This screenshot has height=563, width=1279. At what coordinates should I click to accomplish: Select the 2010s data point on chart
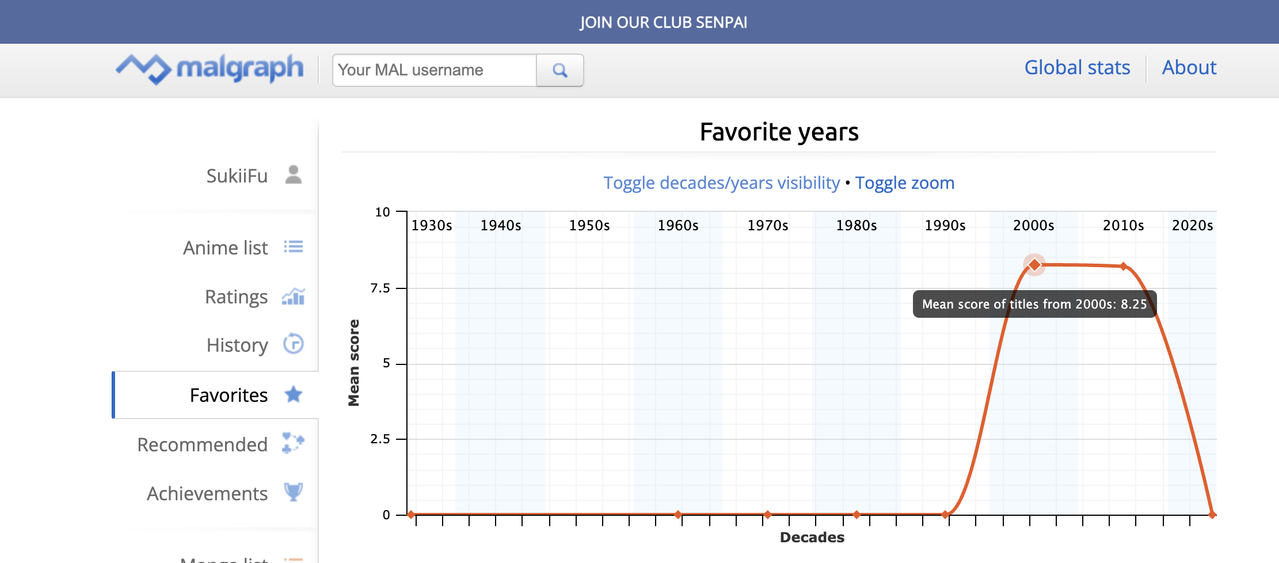pos(1123,266)
